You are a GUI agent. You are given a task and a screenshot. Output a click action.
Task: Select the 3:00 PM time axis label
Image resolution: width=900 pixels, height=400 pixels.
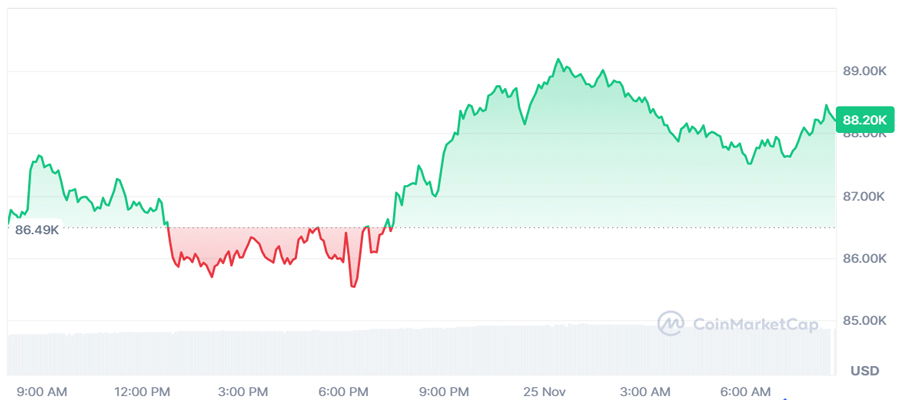click(243, 391)
